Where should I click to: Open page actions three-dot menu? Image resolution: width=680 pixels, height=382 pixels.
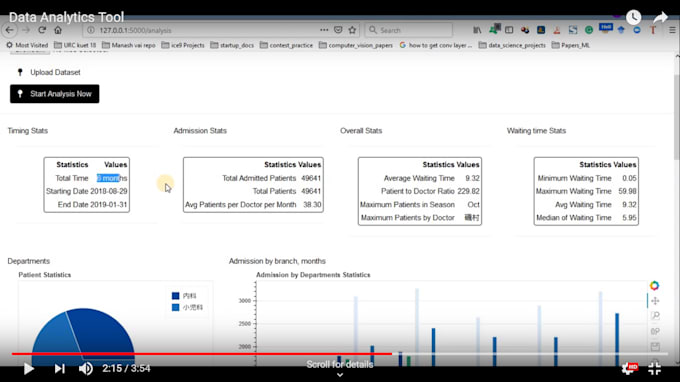(x=324, y=30)
